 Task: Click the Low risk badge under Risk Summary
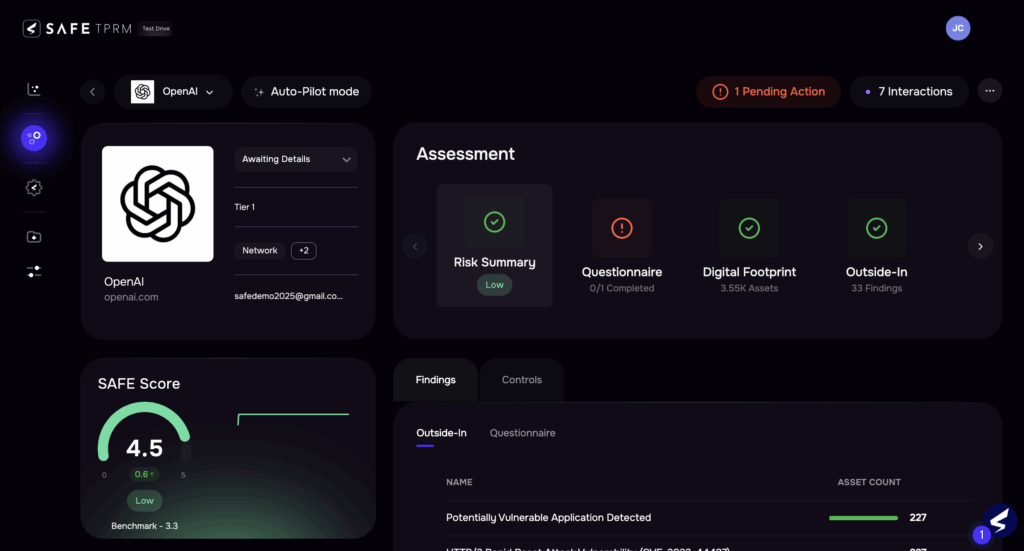click(494, 285)
